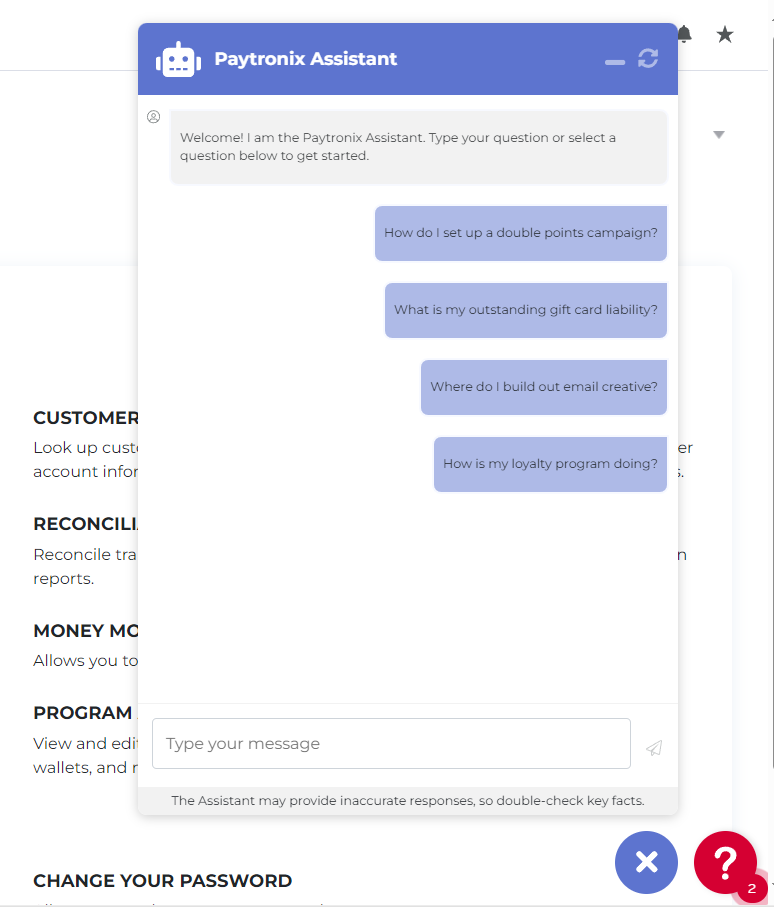Image resolution: width=774 pixels, height=907 pixels.
Task: Choose 'Where do I build out email creative?'
Action: 544,387
